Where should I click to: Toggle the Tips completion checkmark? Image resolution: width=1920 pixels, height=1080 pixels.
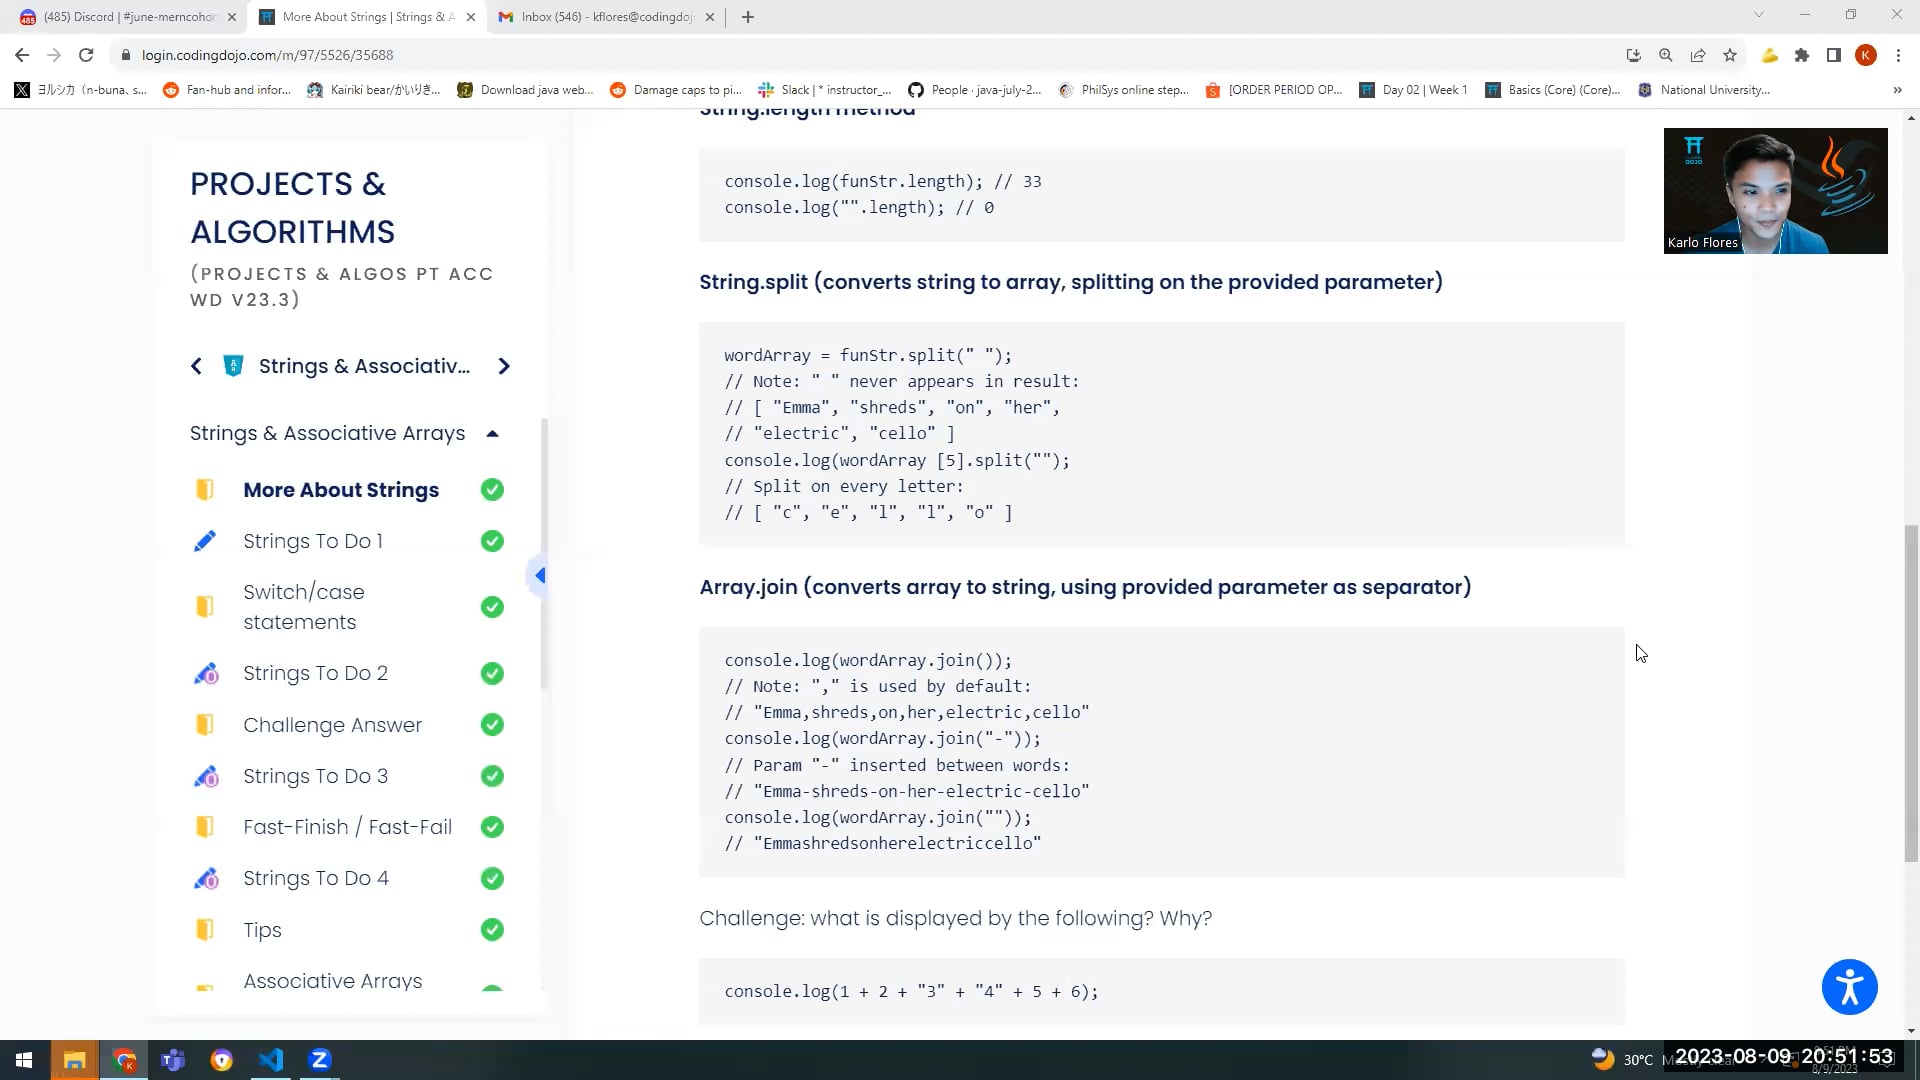[x=492, y=930]
